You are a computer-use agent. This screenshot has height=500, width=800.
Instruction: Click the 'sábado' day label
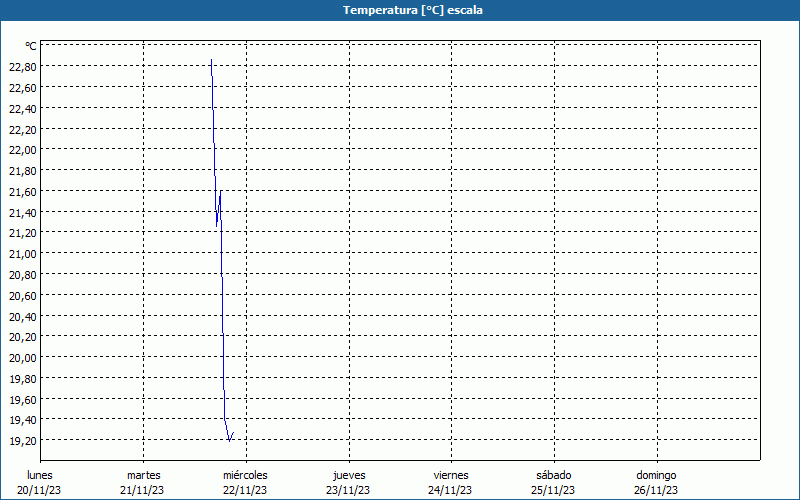pos(554,475)
